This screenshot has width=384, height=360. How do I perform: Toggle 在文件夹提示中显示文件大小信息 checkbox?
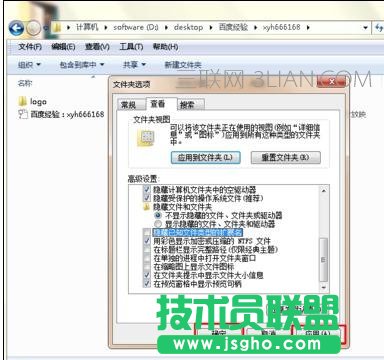pos(147,275)
